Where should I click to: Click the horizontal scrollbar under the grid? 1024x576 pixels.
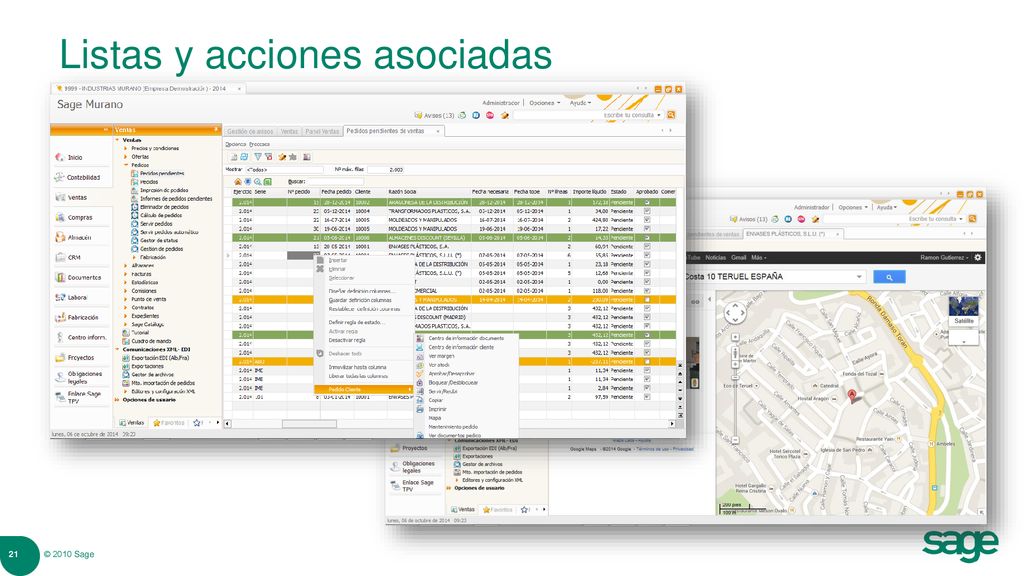(450, 424)
